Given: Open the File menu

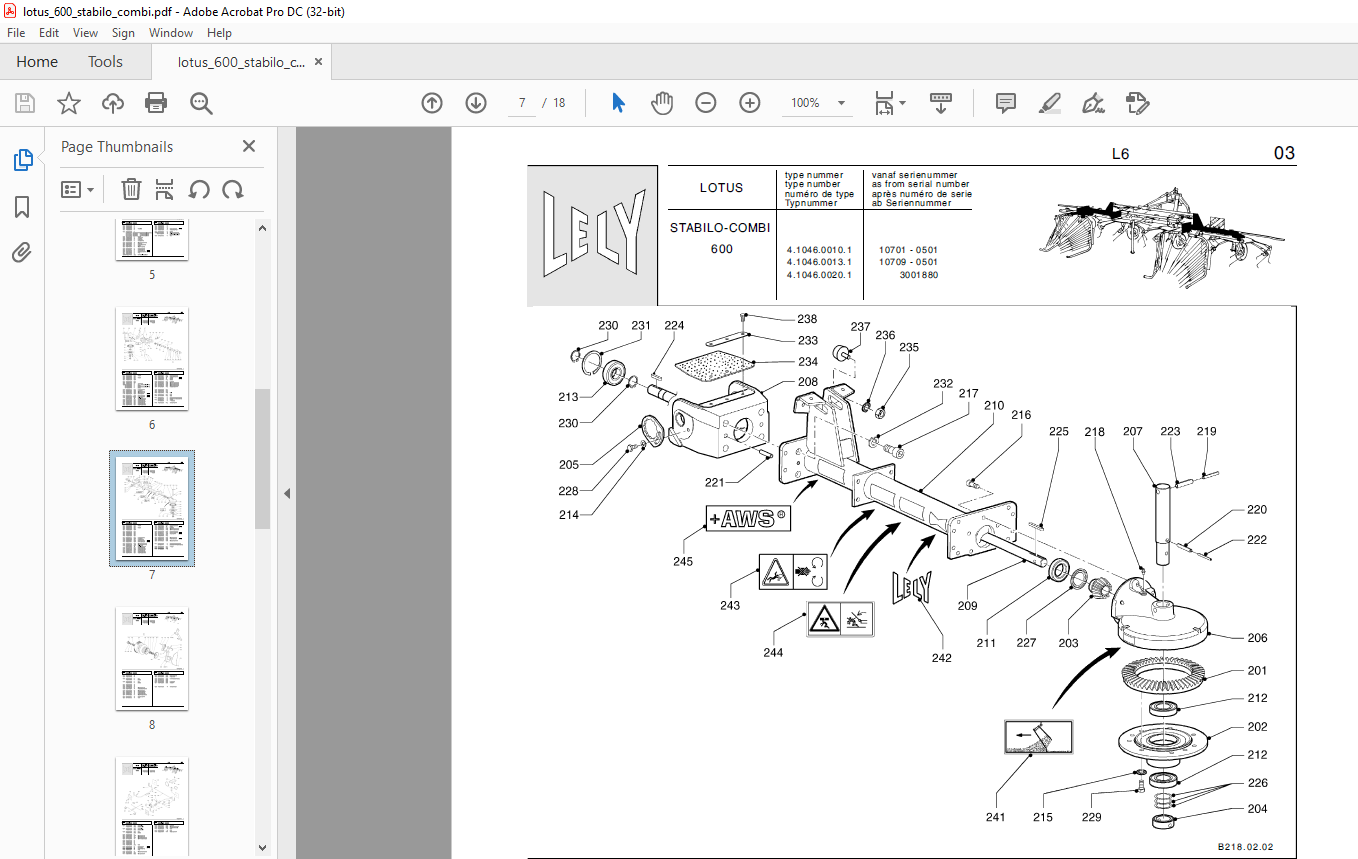Looking at the screenshot, I should [16, 33].
